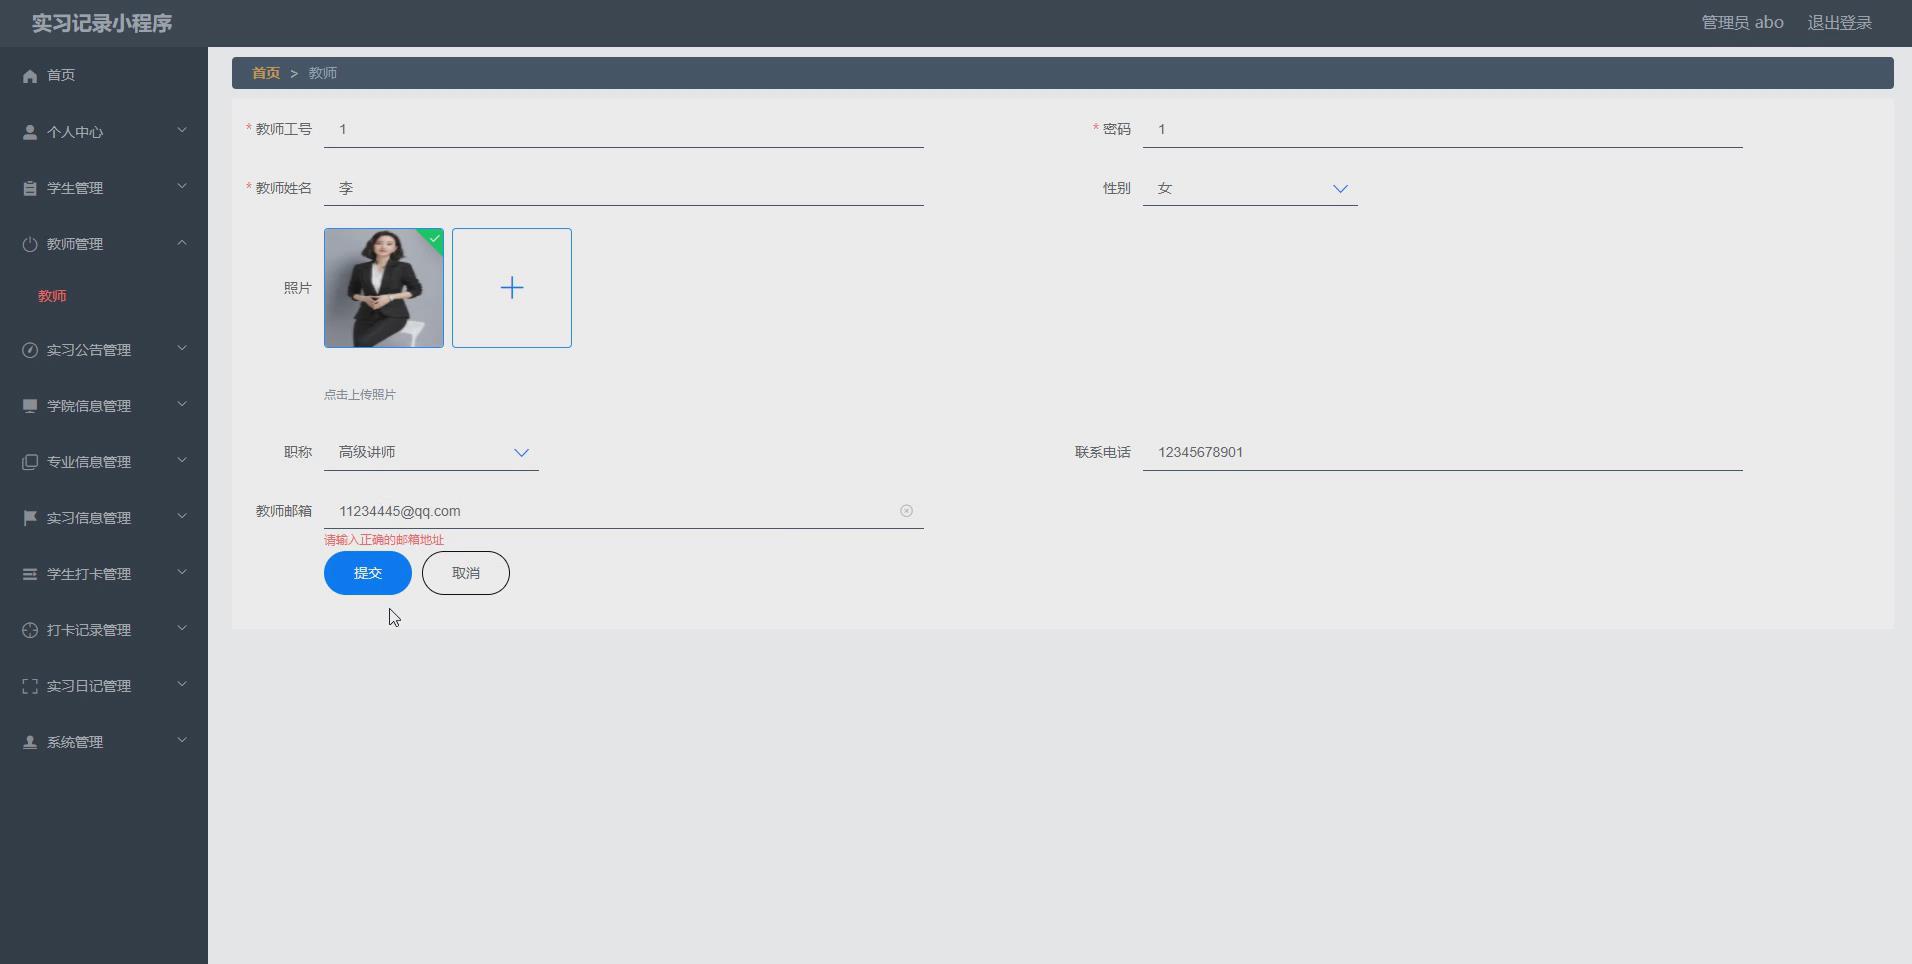Click the clear icon in 教师邮箱 field
This screenshot has height=964, width=1912.
pyautogui.click(x=905, y=510)
